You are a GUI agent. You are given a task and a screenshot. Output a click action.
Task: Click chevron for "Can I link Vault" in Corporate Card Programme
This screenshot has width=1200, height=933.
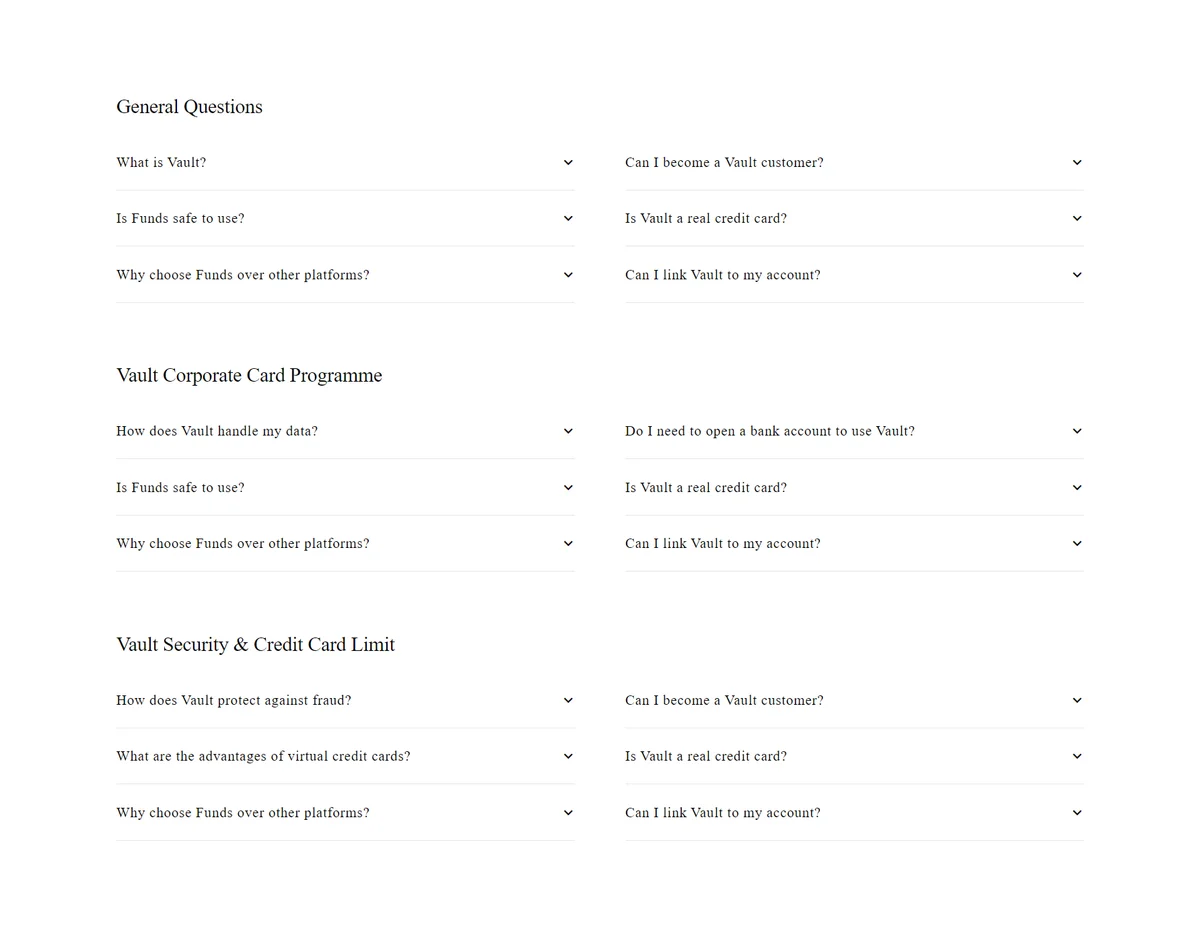coord(1077,543)
